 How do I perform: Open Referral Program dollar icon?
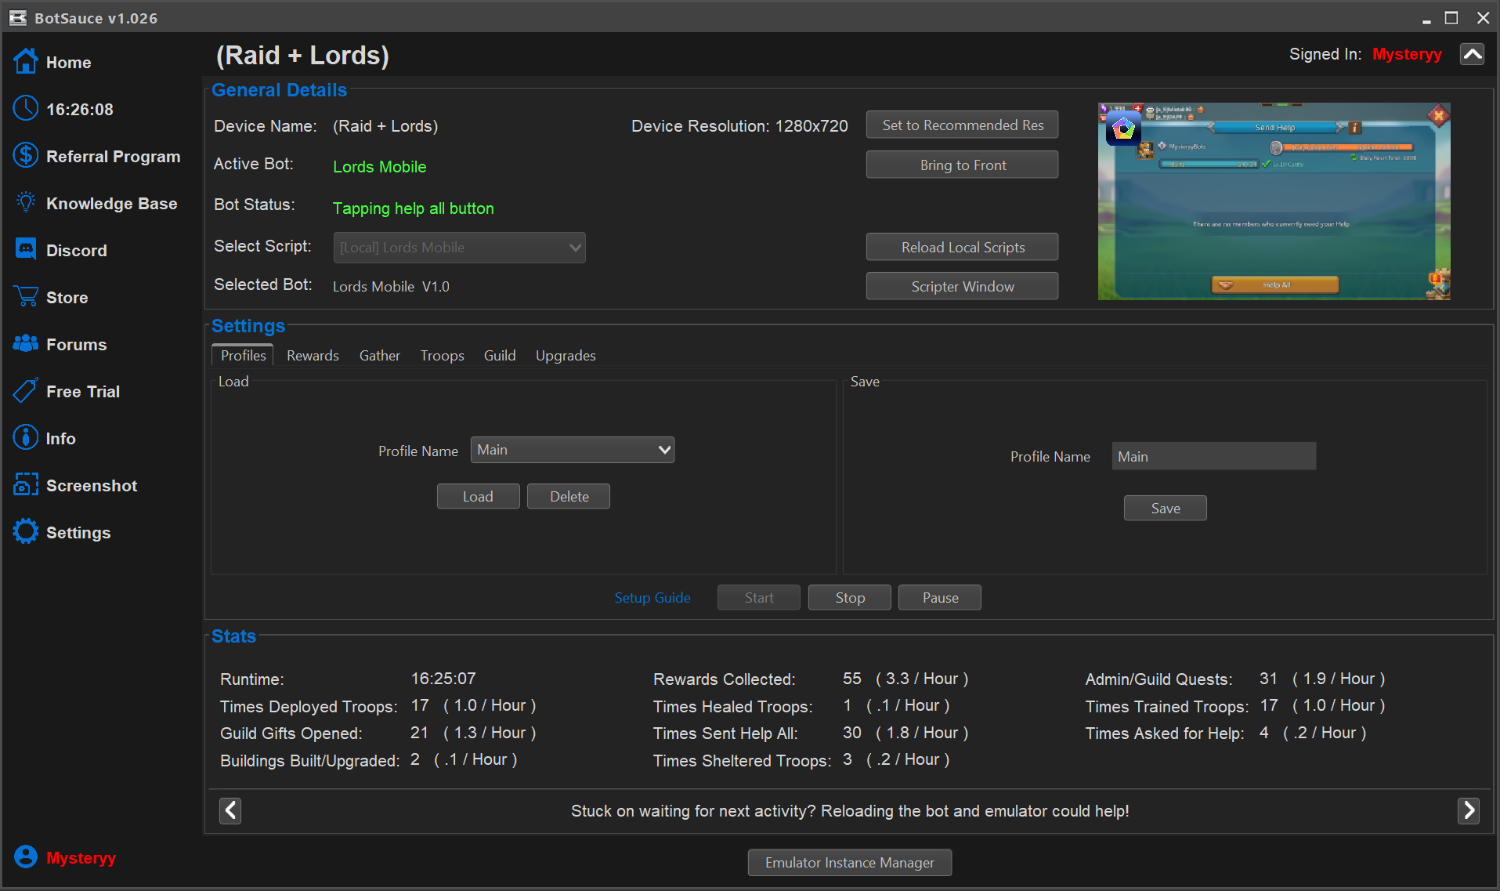click(25, 155)
